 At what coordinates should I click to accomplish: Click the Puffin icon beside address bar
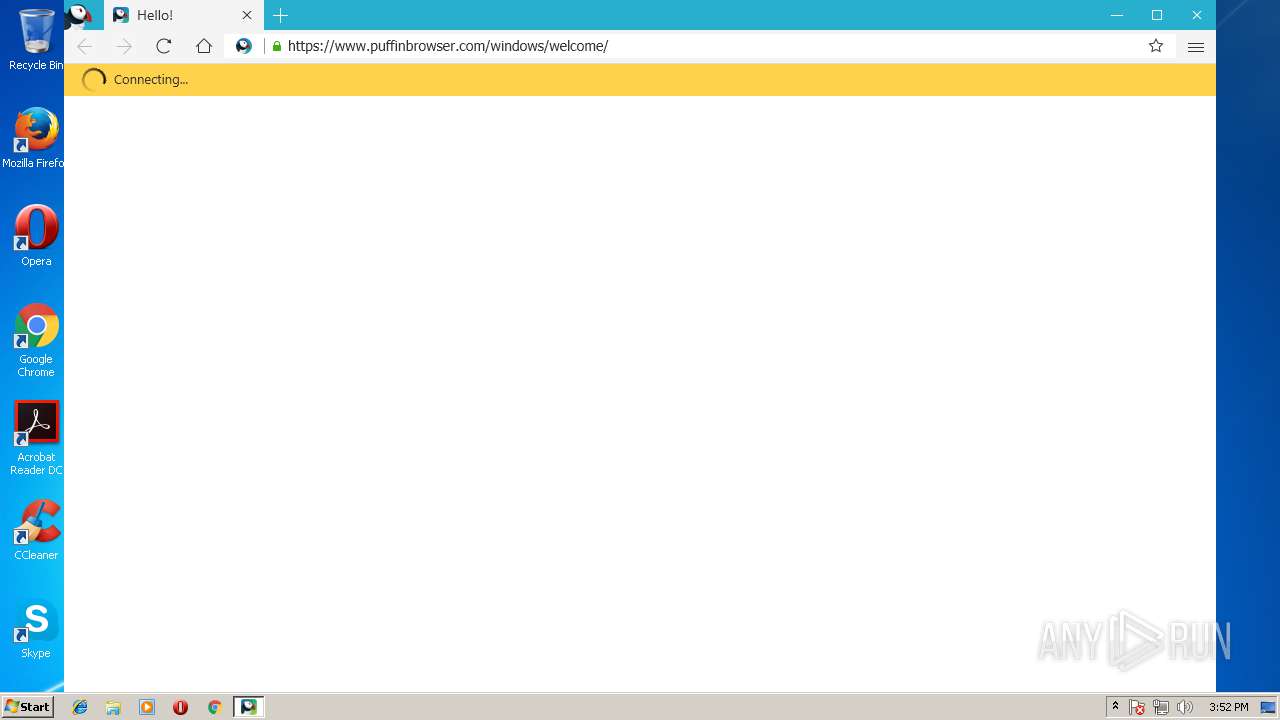pyautogui.click(x=243, y=46)
